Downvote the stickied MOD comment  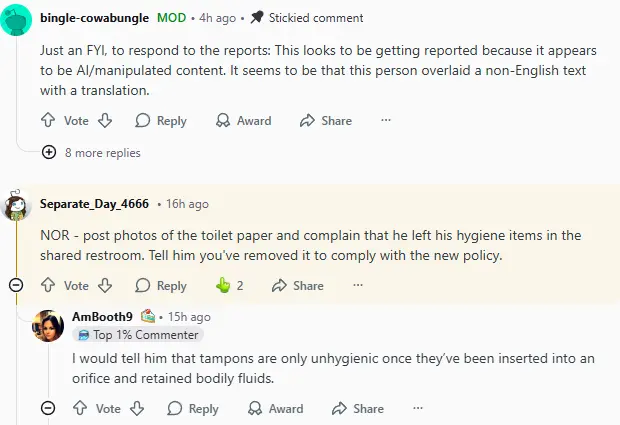pos(105,120)
